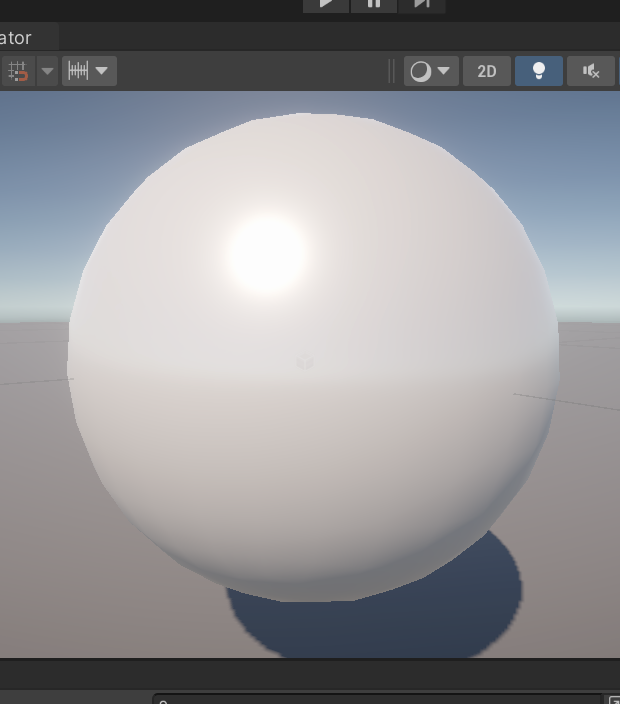This screenshot has width=620, height=704.
Task: Open the draw mode dropdown arrow
Action: coord(444,71)
